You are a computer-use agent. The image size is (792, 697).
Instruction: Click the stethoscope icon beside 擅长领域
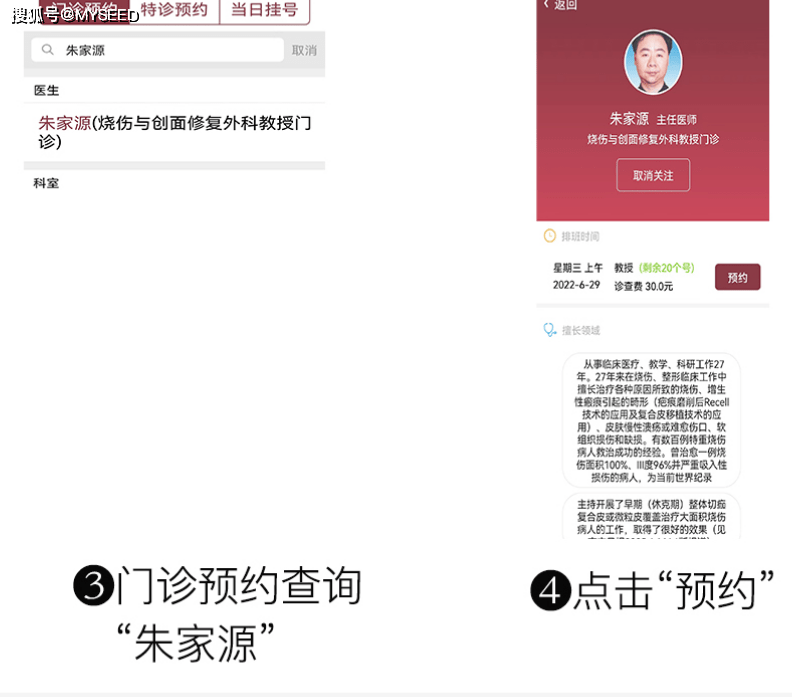click(x=550, y=330)
